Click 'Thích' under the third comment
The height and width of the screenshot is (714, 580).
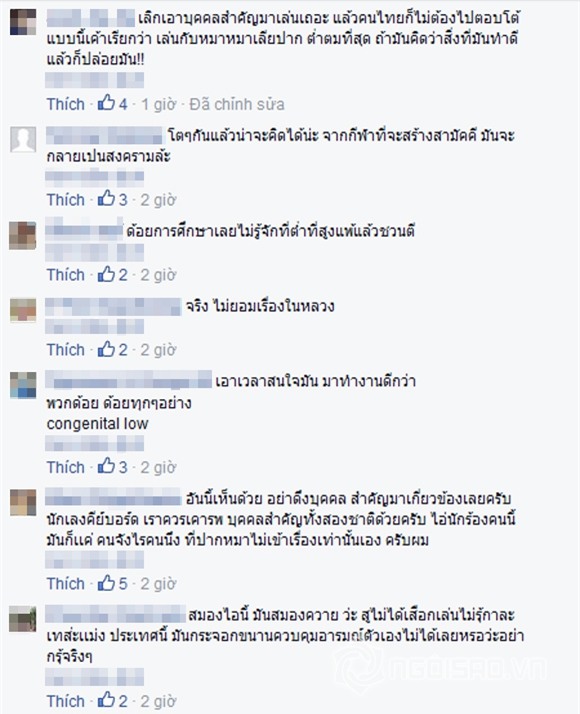coord(66,275)
